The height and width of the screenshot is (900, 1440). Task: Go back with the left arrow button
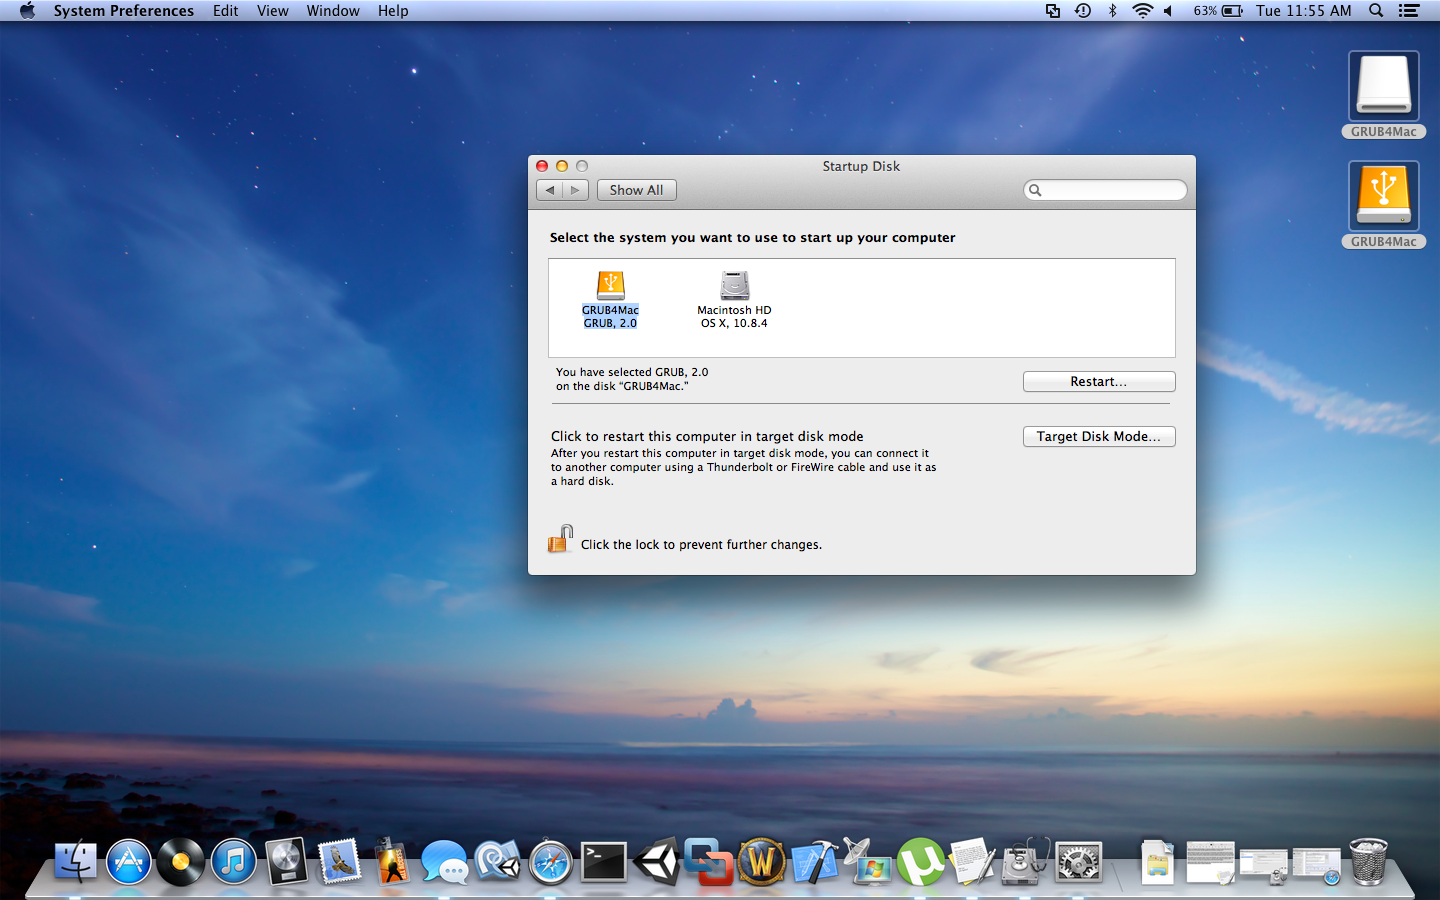coord(549,190)
